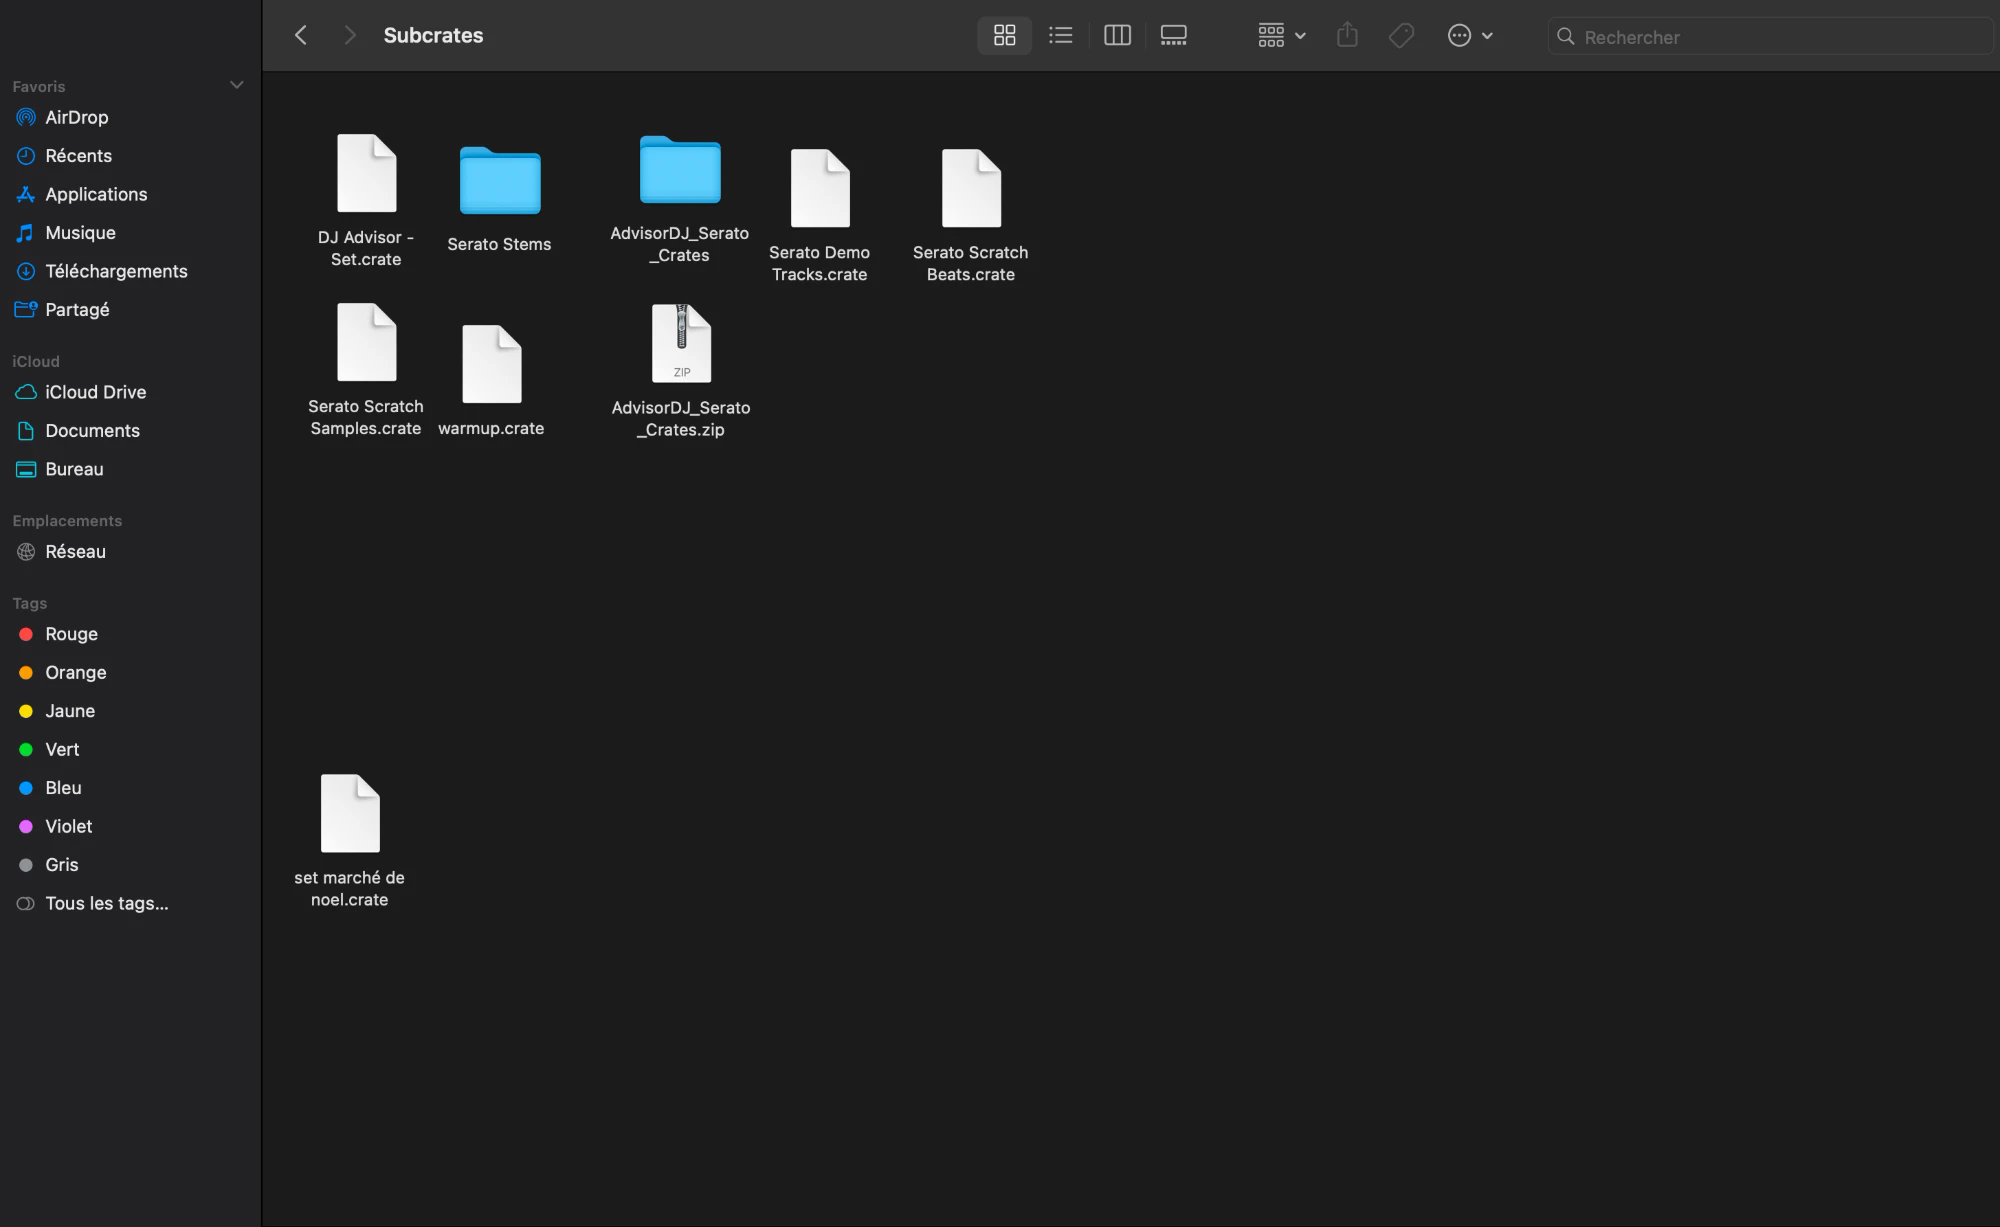Switch to gallery view
Image resolution: width=2000 pixels, height=1227 pixels.
coord(1173,36)
